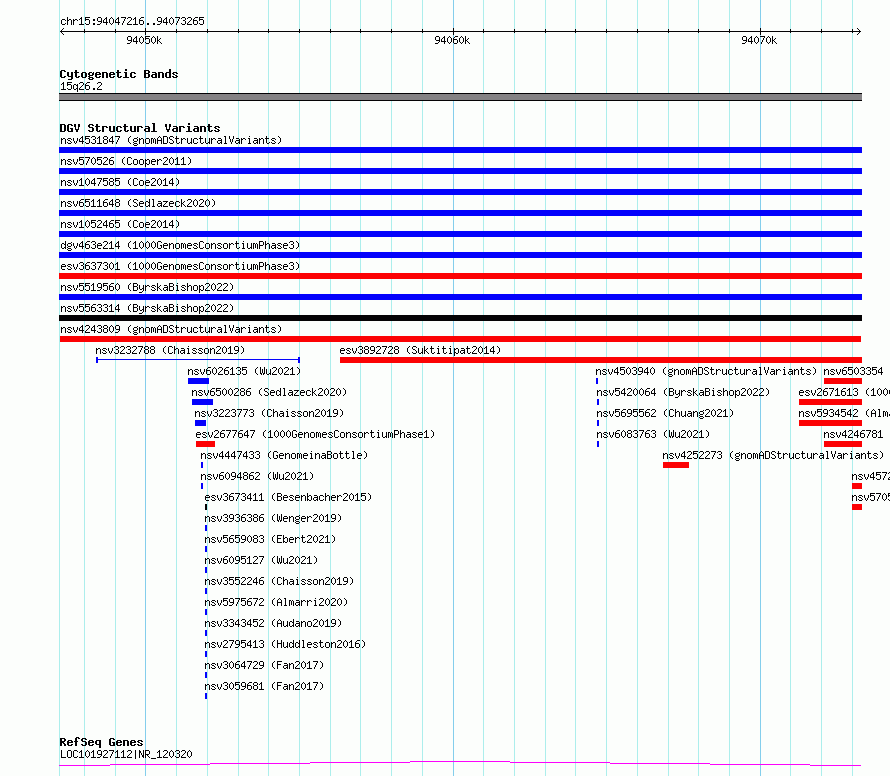The image size is (890, 776).
Task: Select nsv3232788 (Chaisson2019) label
Action: pyautogui.click(x=170, y=350)
